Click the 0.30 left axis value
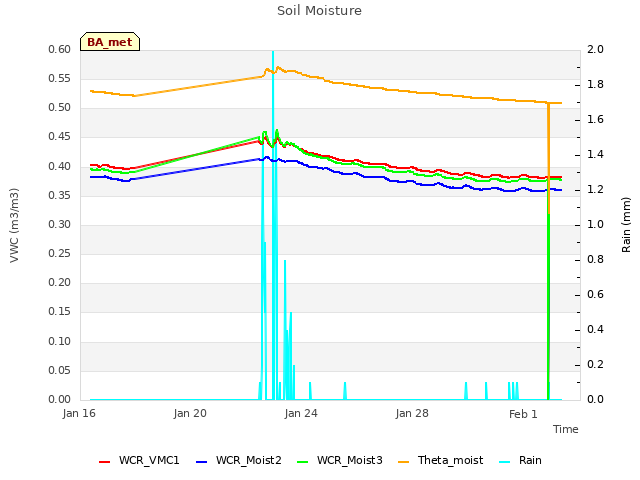Viewport: 640px width, 480px height. [x=60, y=224]
